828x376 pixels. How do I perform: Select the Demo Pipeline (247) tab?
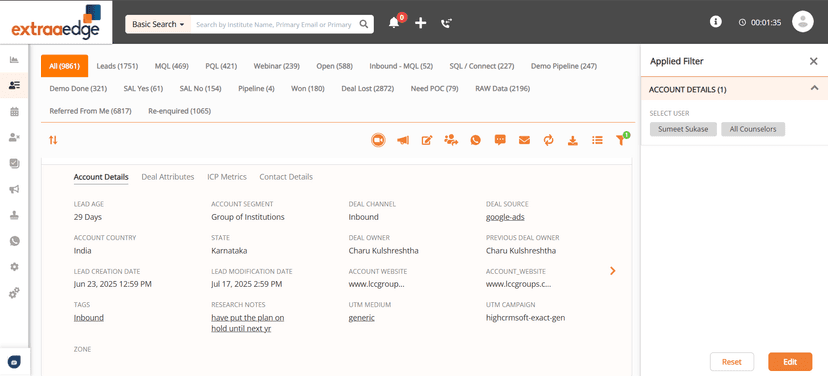564,66
